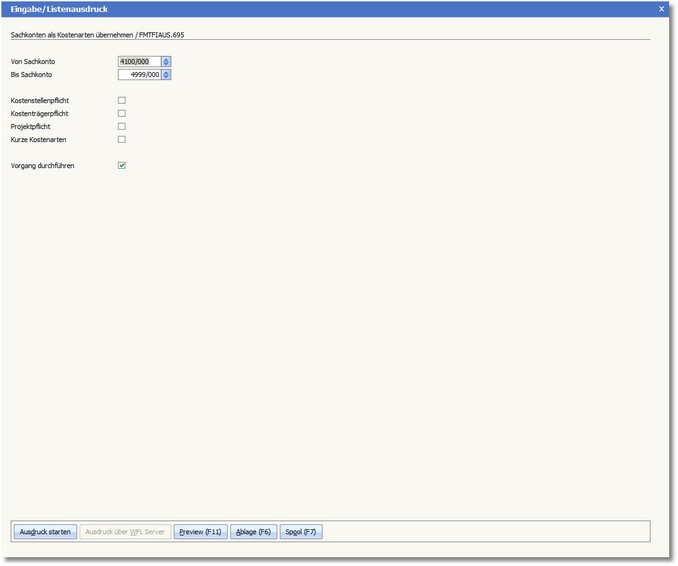This screenshot has height=566, width=678.
Task: Focus the Bis Sachkonto input field
Action: click(139, 74)
